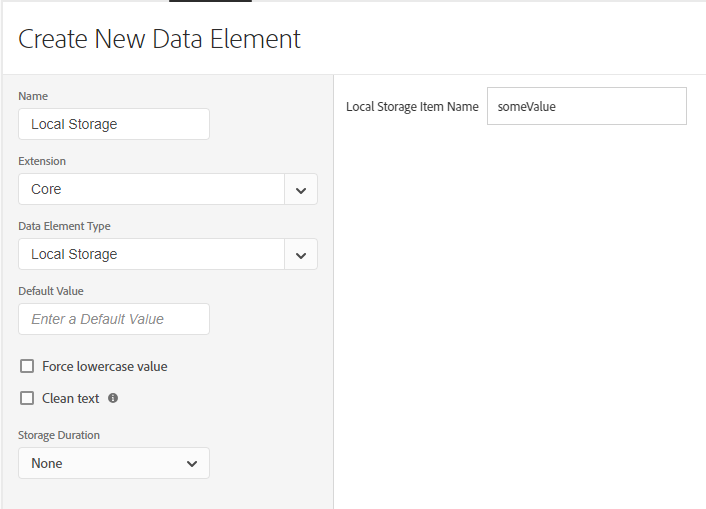The height and width of the screenshot is (509, 706).
Task: Click the Extension dropdown chevron arrow
Action: pos(301,190)
